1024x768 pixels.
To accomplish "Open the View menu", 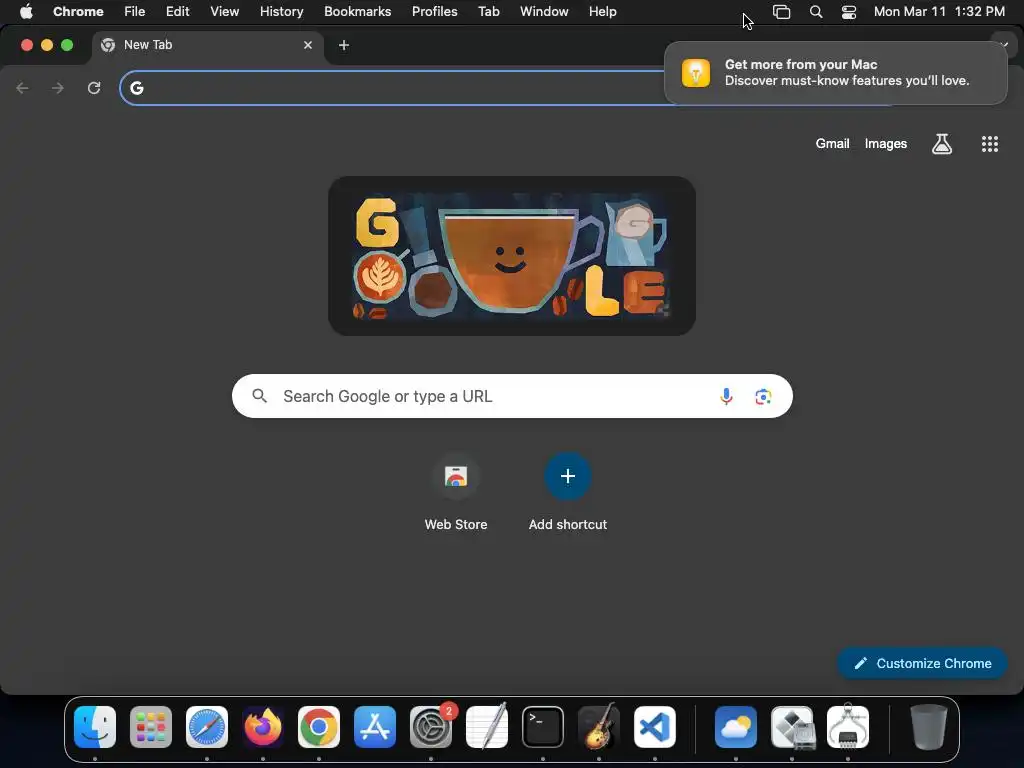I will pos(224,11).
